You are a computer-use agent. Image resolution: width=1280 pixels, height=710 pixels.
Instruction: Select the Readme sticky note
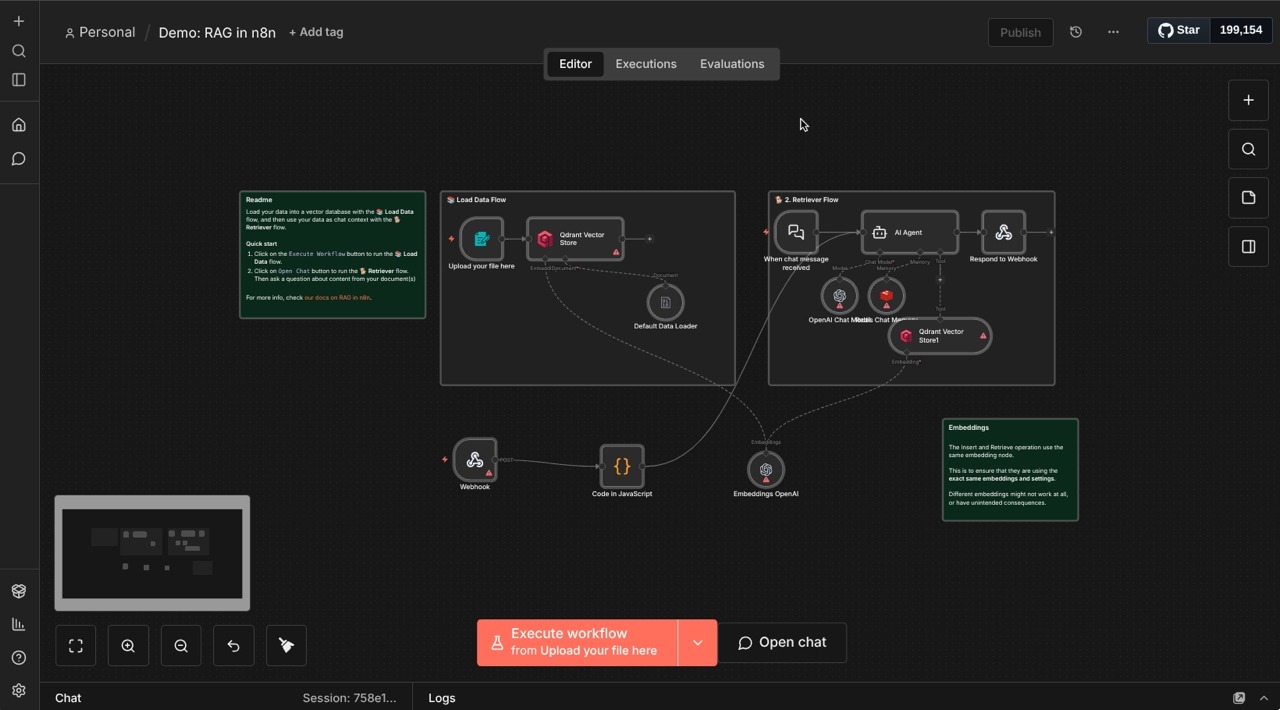coord(333,255)
